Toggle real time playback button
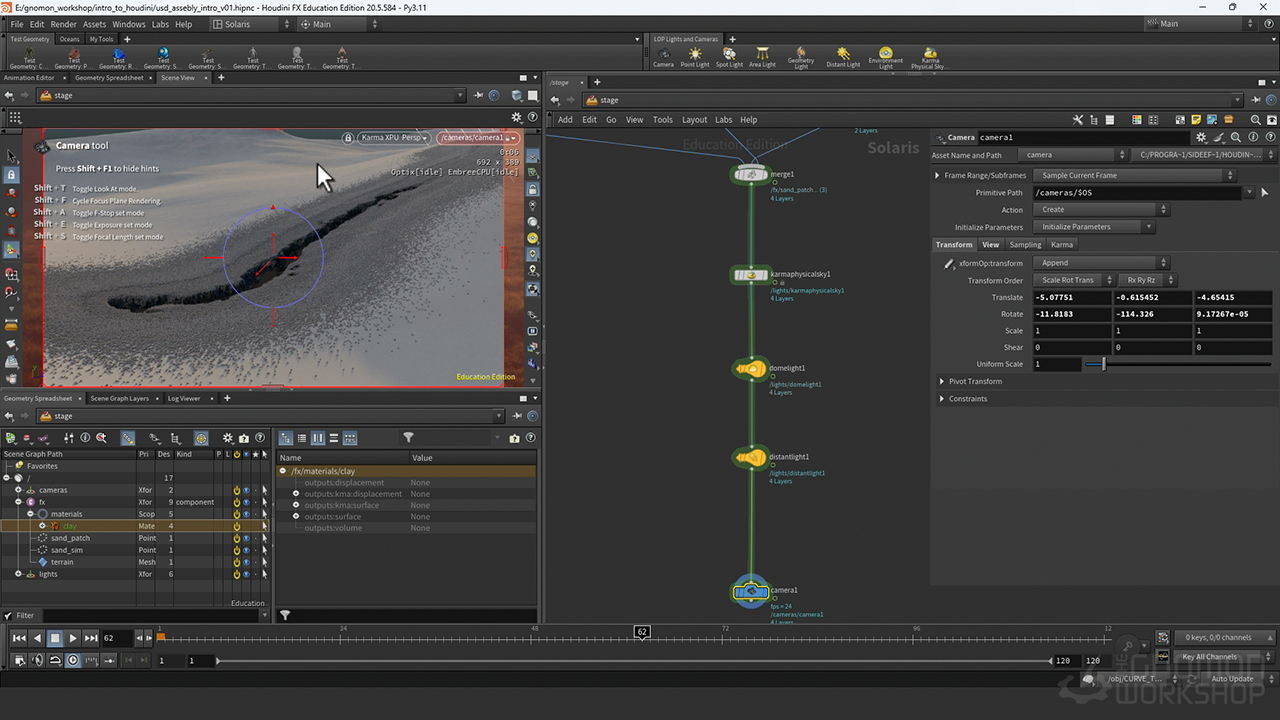This screenshot has height=720, width=1280. pos(73,660)
